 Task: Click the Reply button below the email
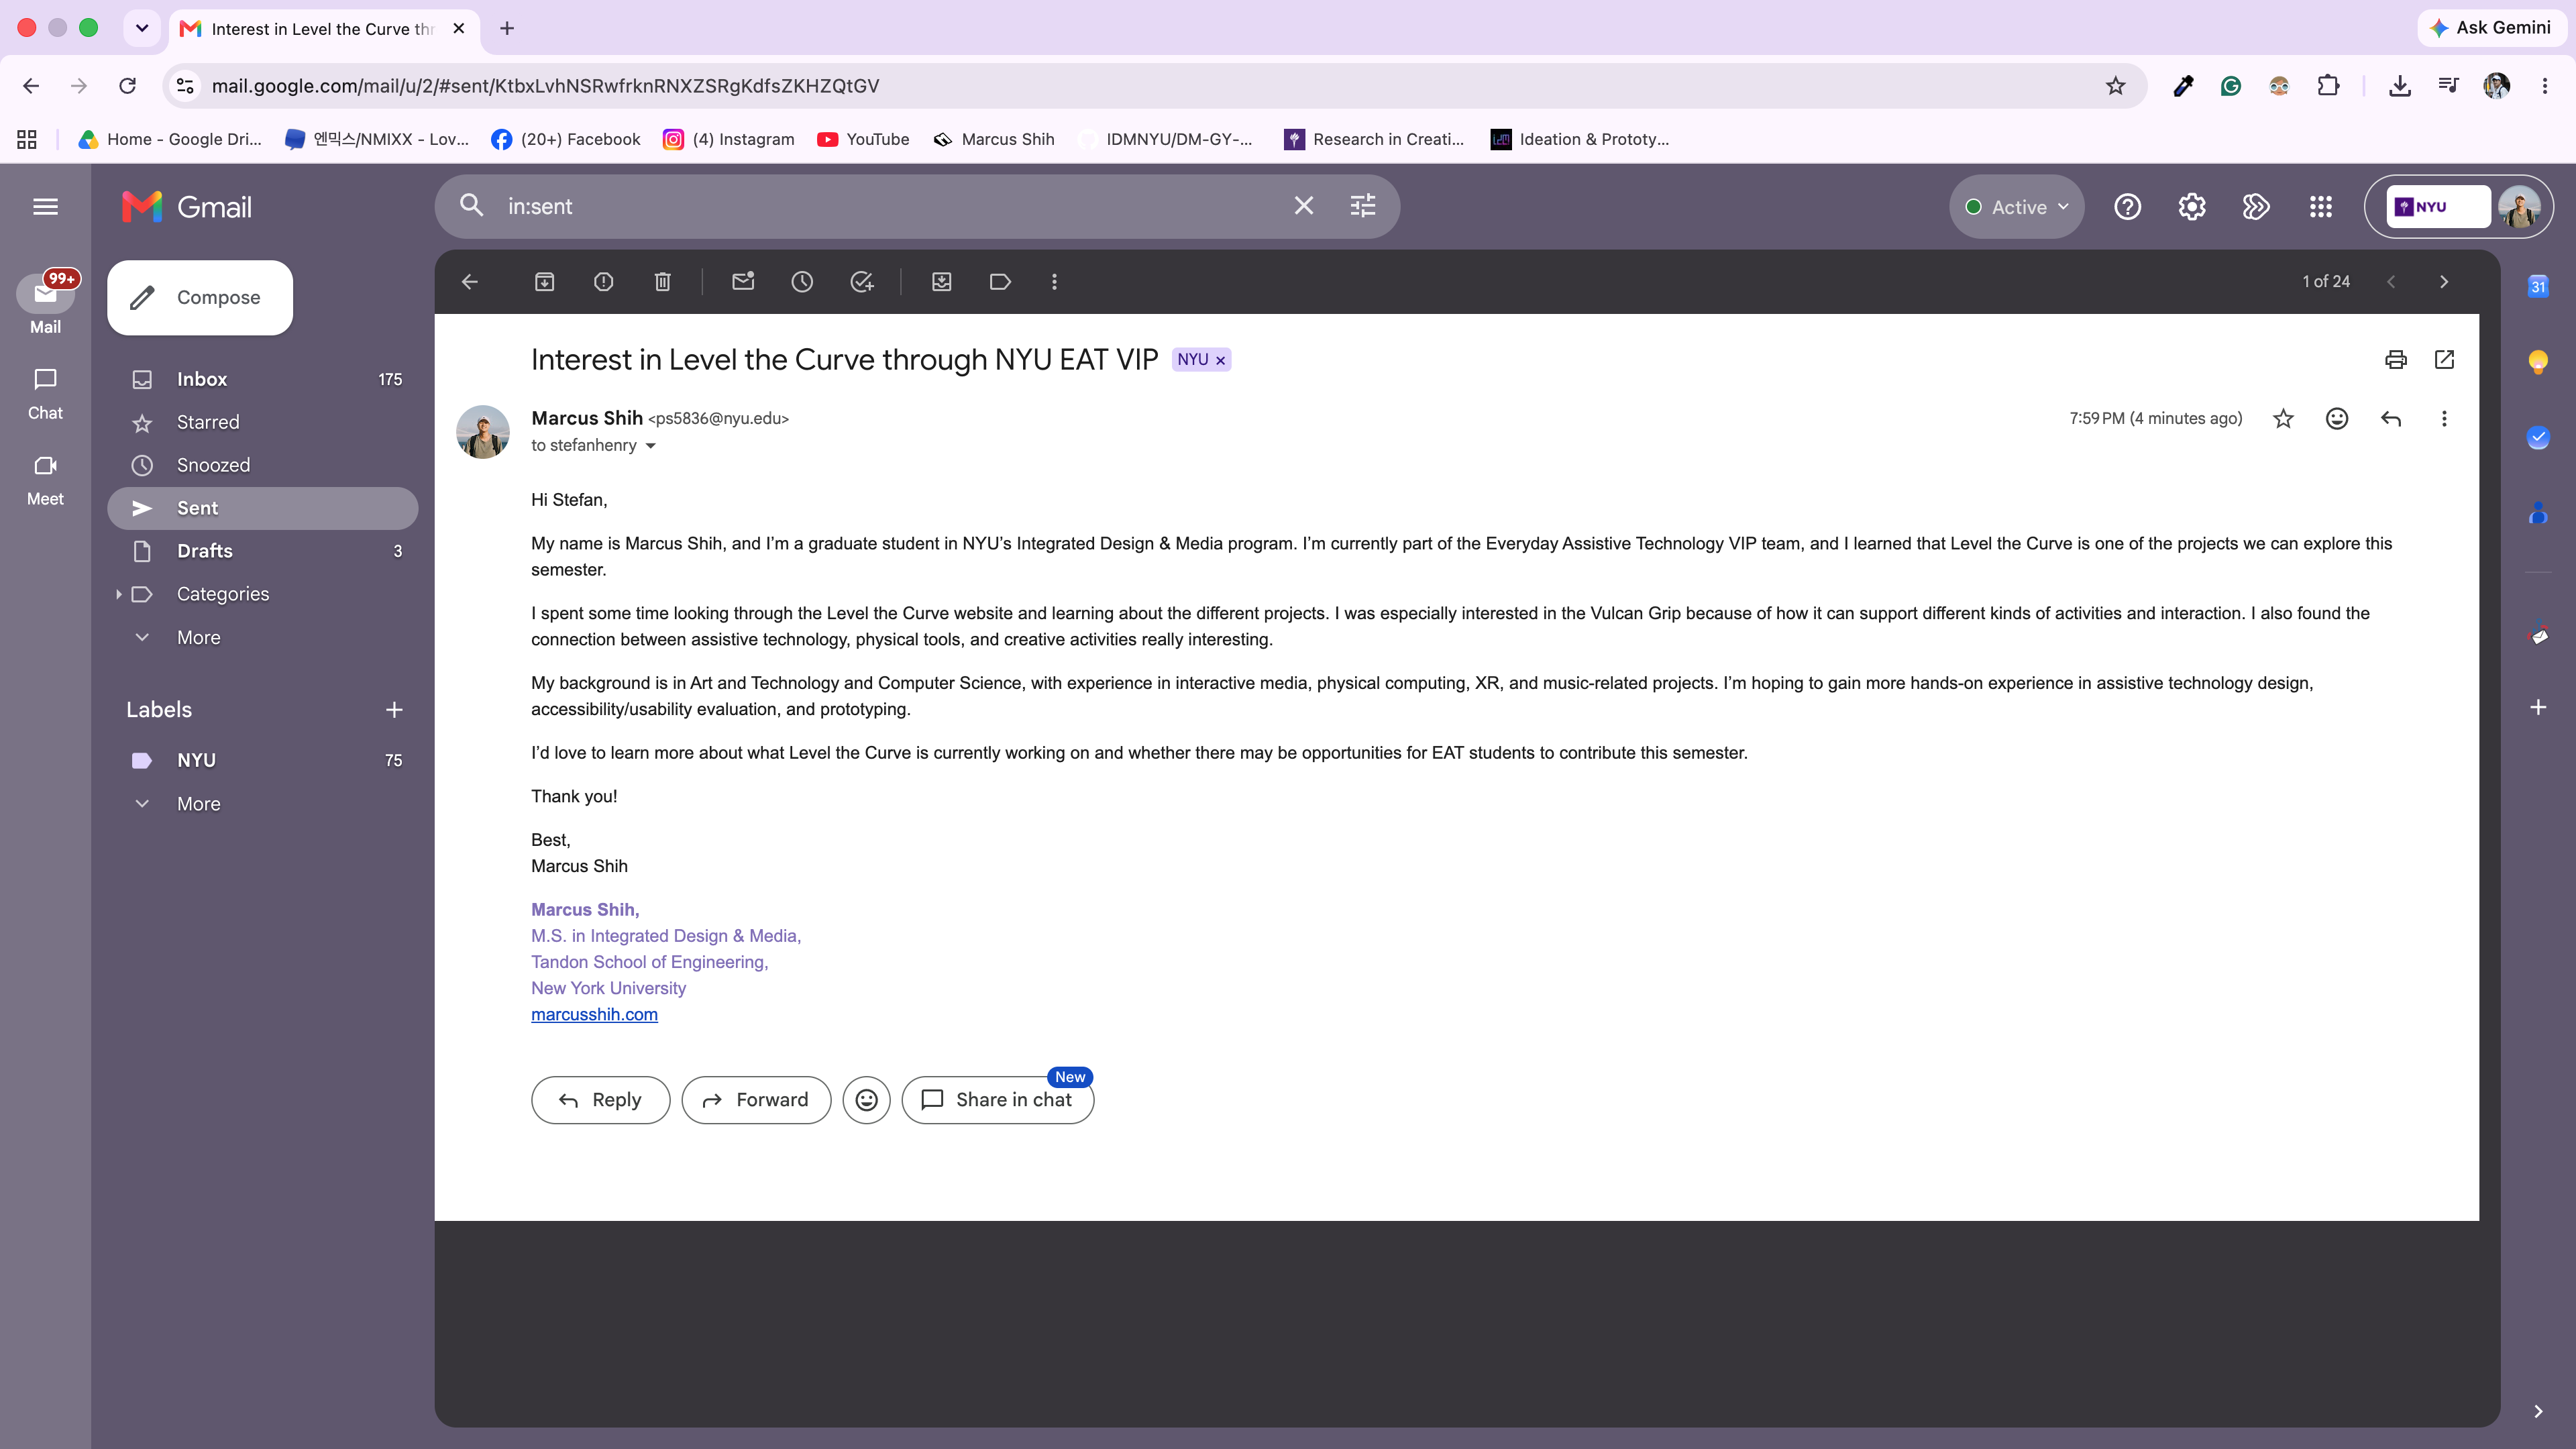coord(600,1100)
